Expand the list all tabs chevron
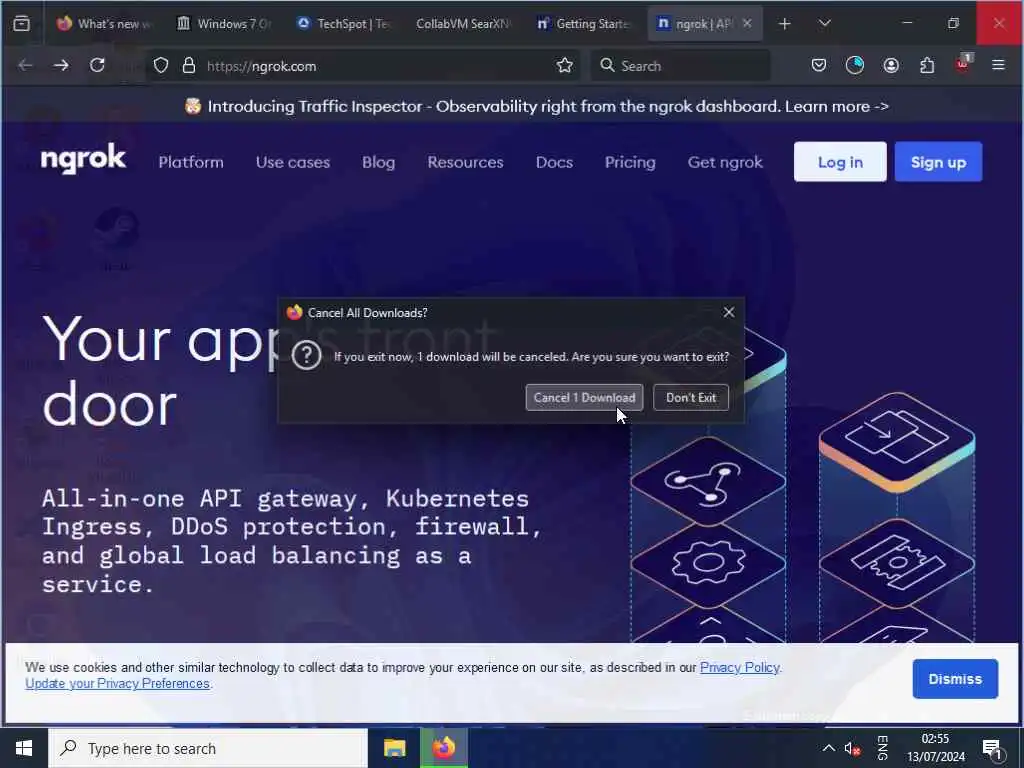Screen dimensions: 1024x768 click(x=825, y=24)
